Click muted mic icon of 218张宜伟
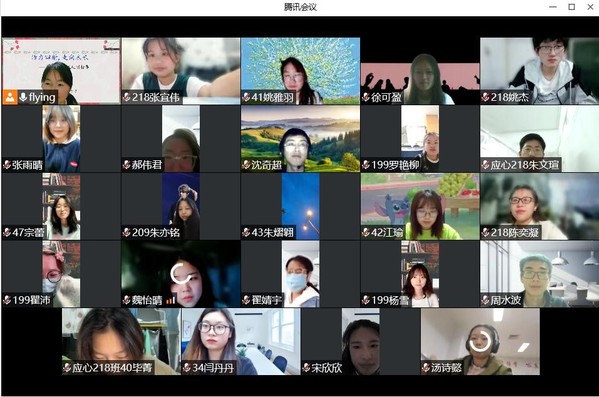This screenshot has height=397, width=599. pyautogui.click(x=126, y=97)
